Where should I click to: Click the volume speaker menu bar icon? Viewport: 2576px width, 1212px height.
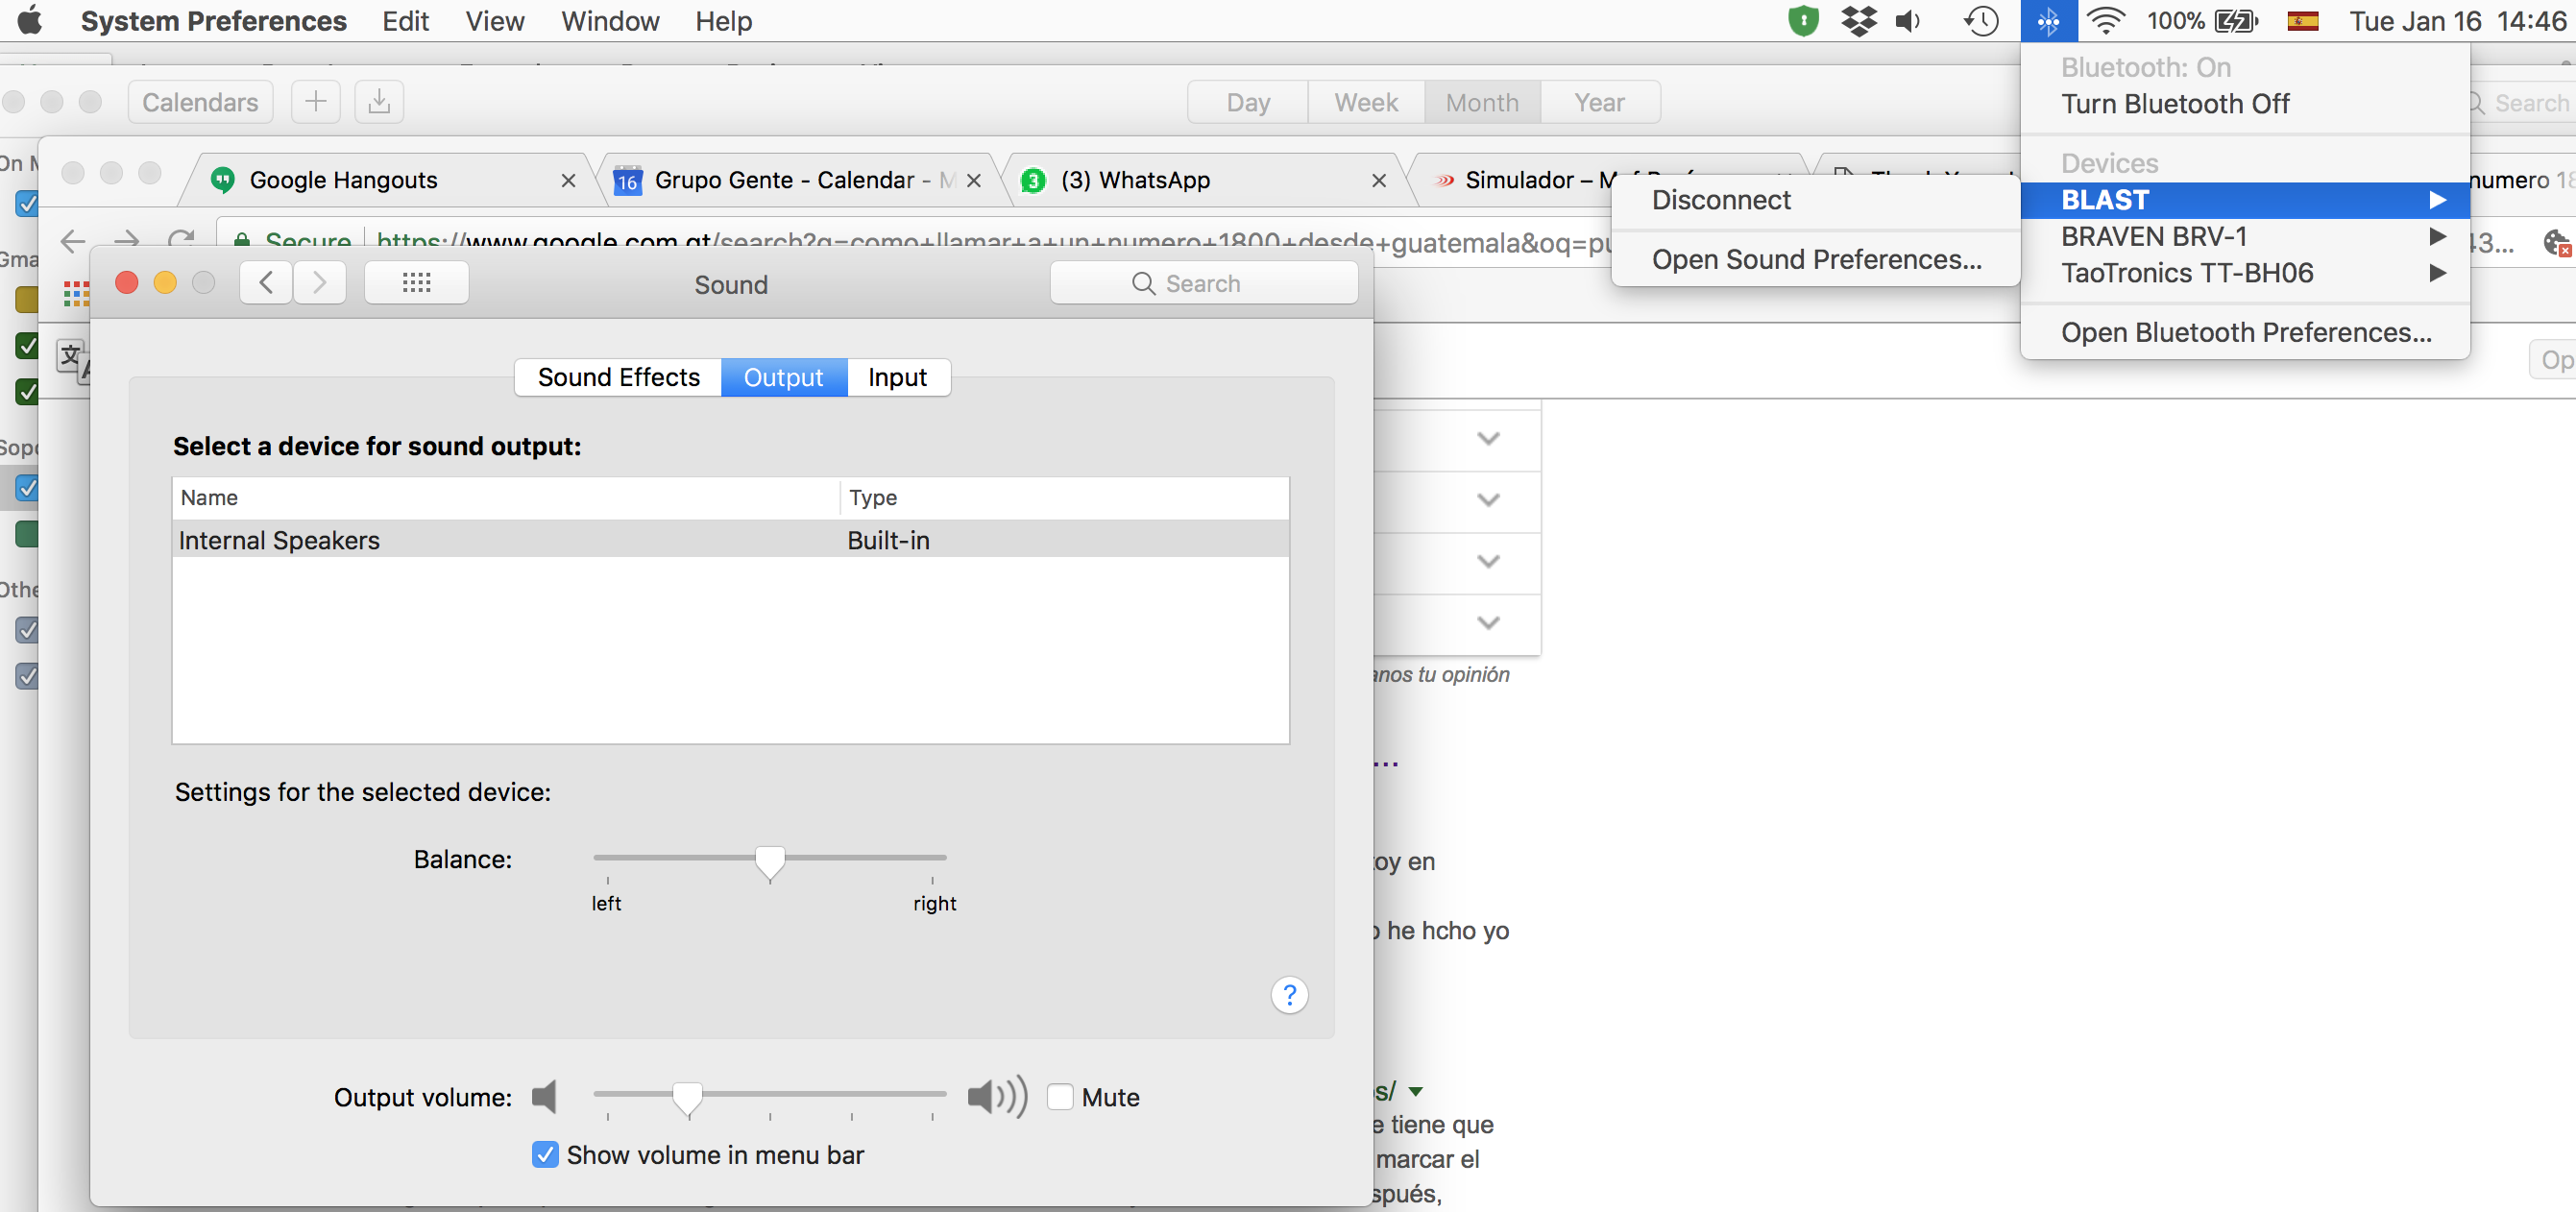point(1908,21)
